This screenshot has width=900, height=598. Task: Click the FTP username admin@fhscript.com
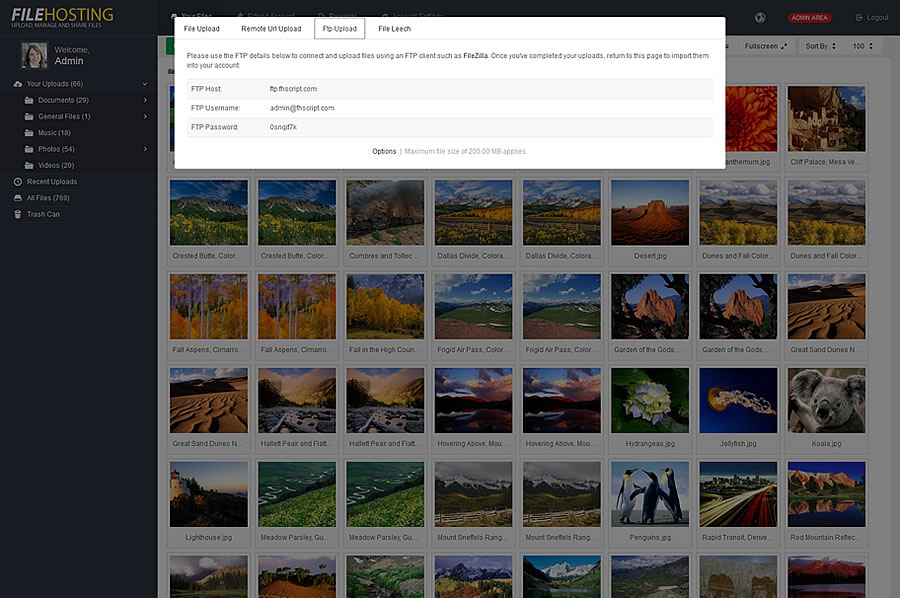302,108
